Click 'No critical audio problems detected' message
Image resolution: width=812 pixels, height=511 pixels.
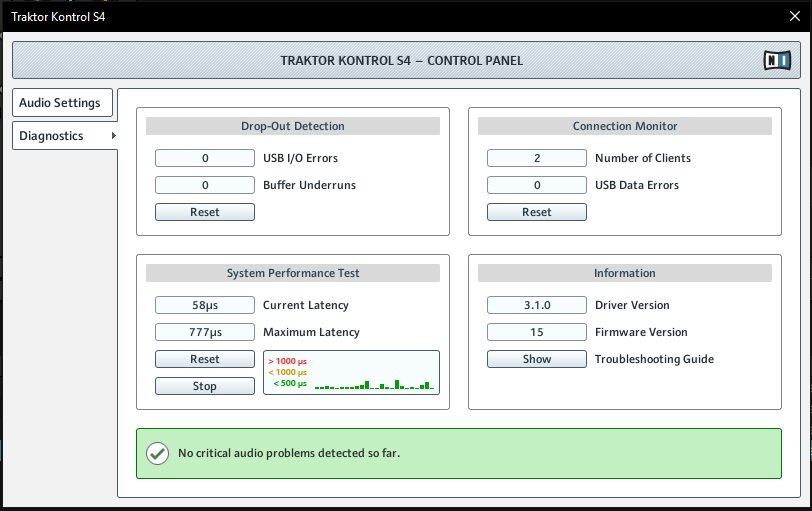289,453
